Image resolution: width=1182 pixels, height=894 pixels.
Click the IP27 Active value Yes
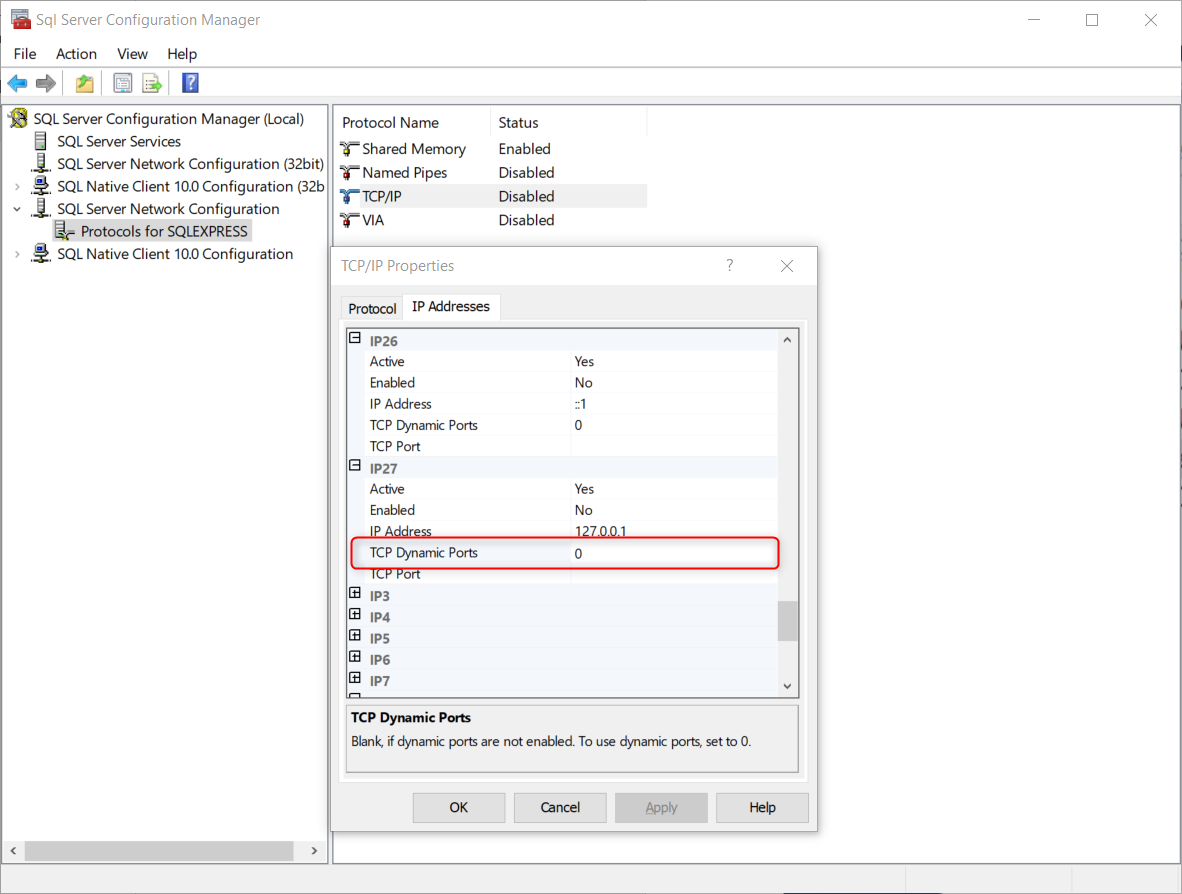584,489
